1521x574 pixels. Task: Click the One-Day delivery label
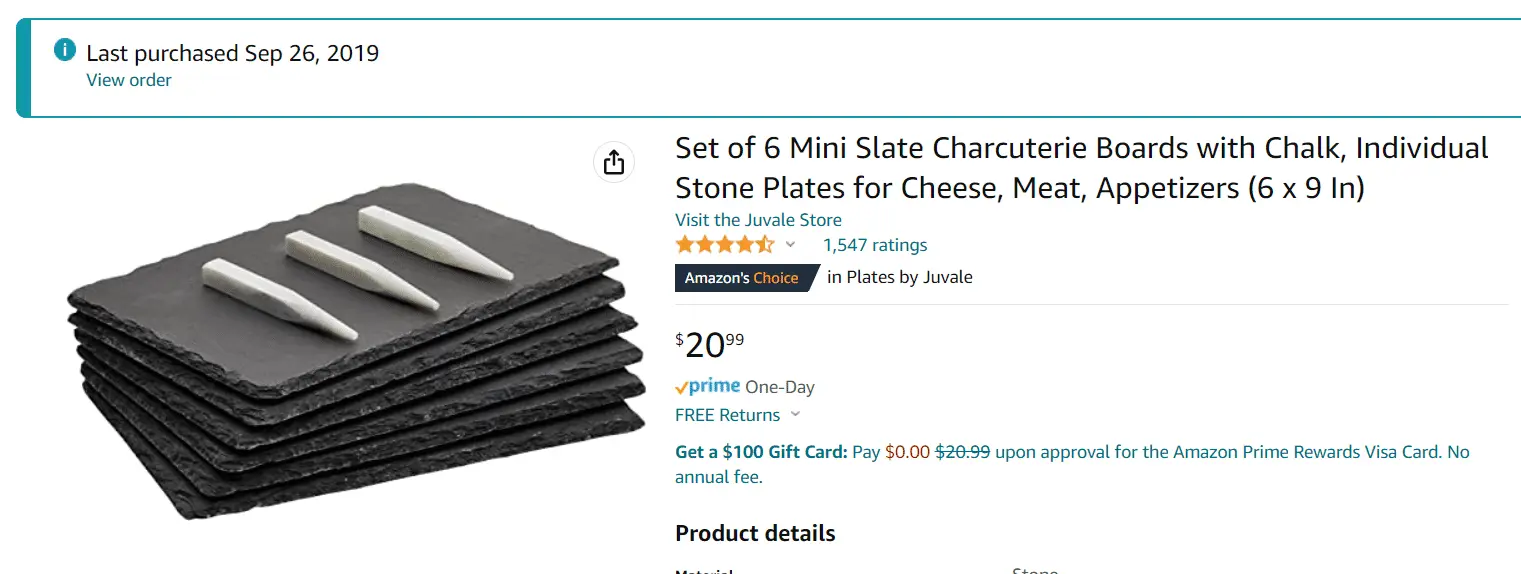pyautogui.click(x=780, y=387)
